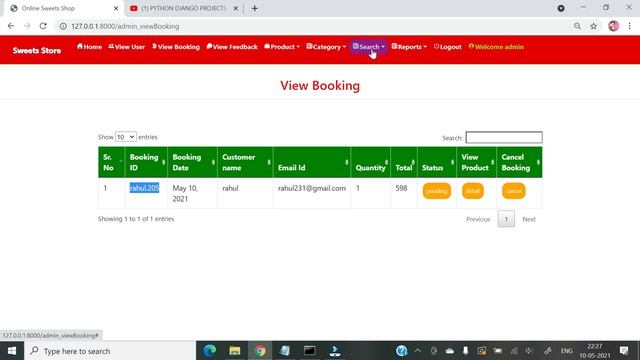Open the Chrome profile avatar
The width and height of the screenshot is (640, 360).
(x=613, y=26)
